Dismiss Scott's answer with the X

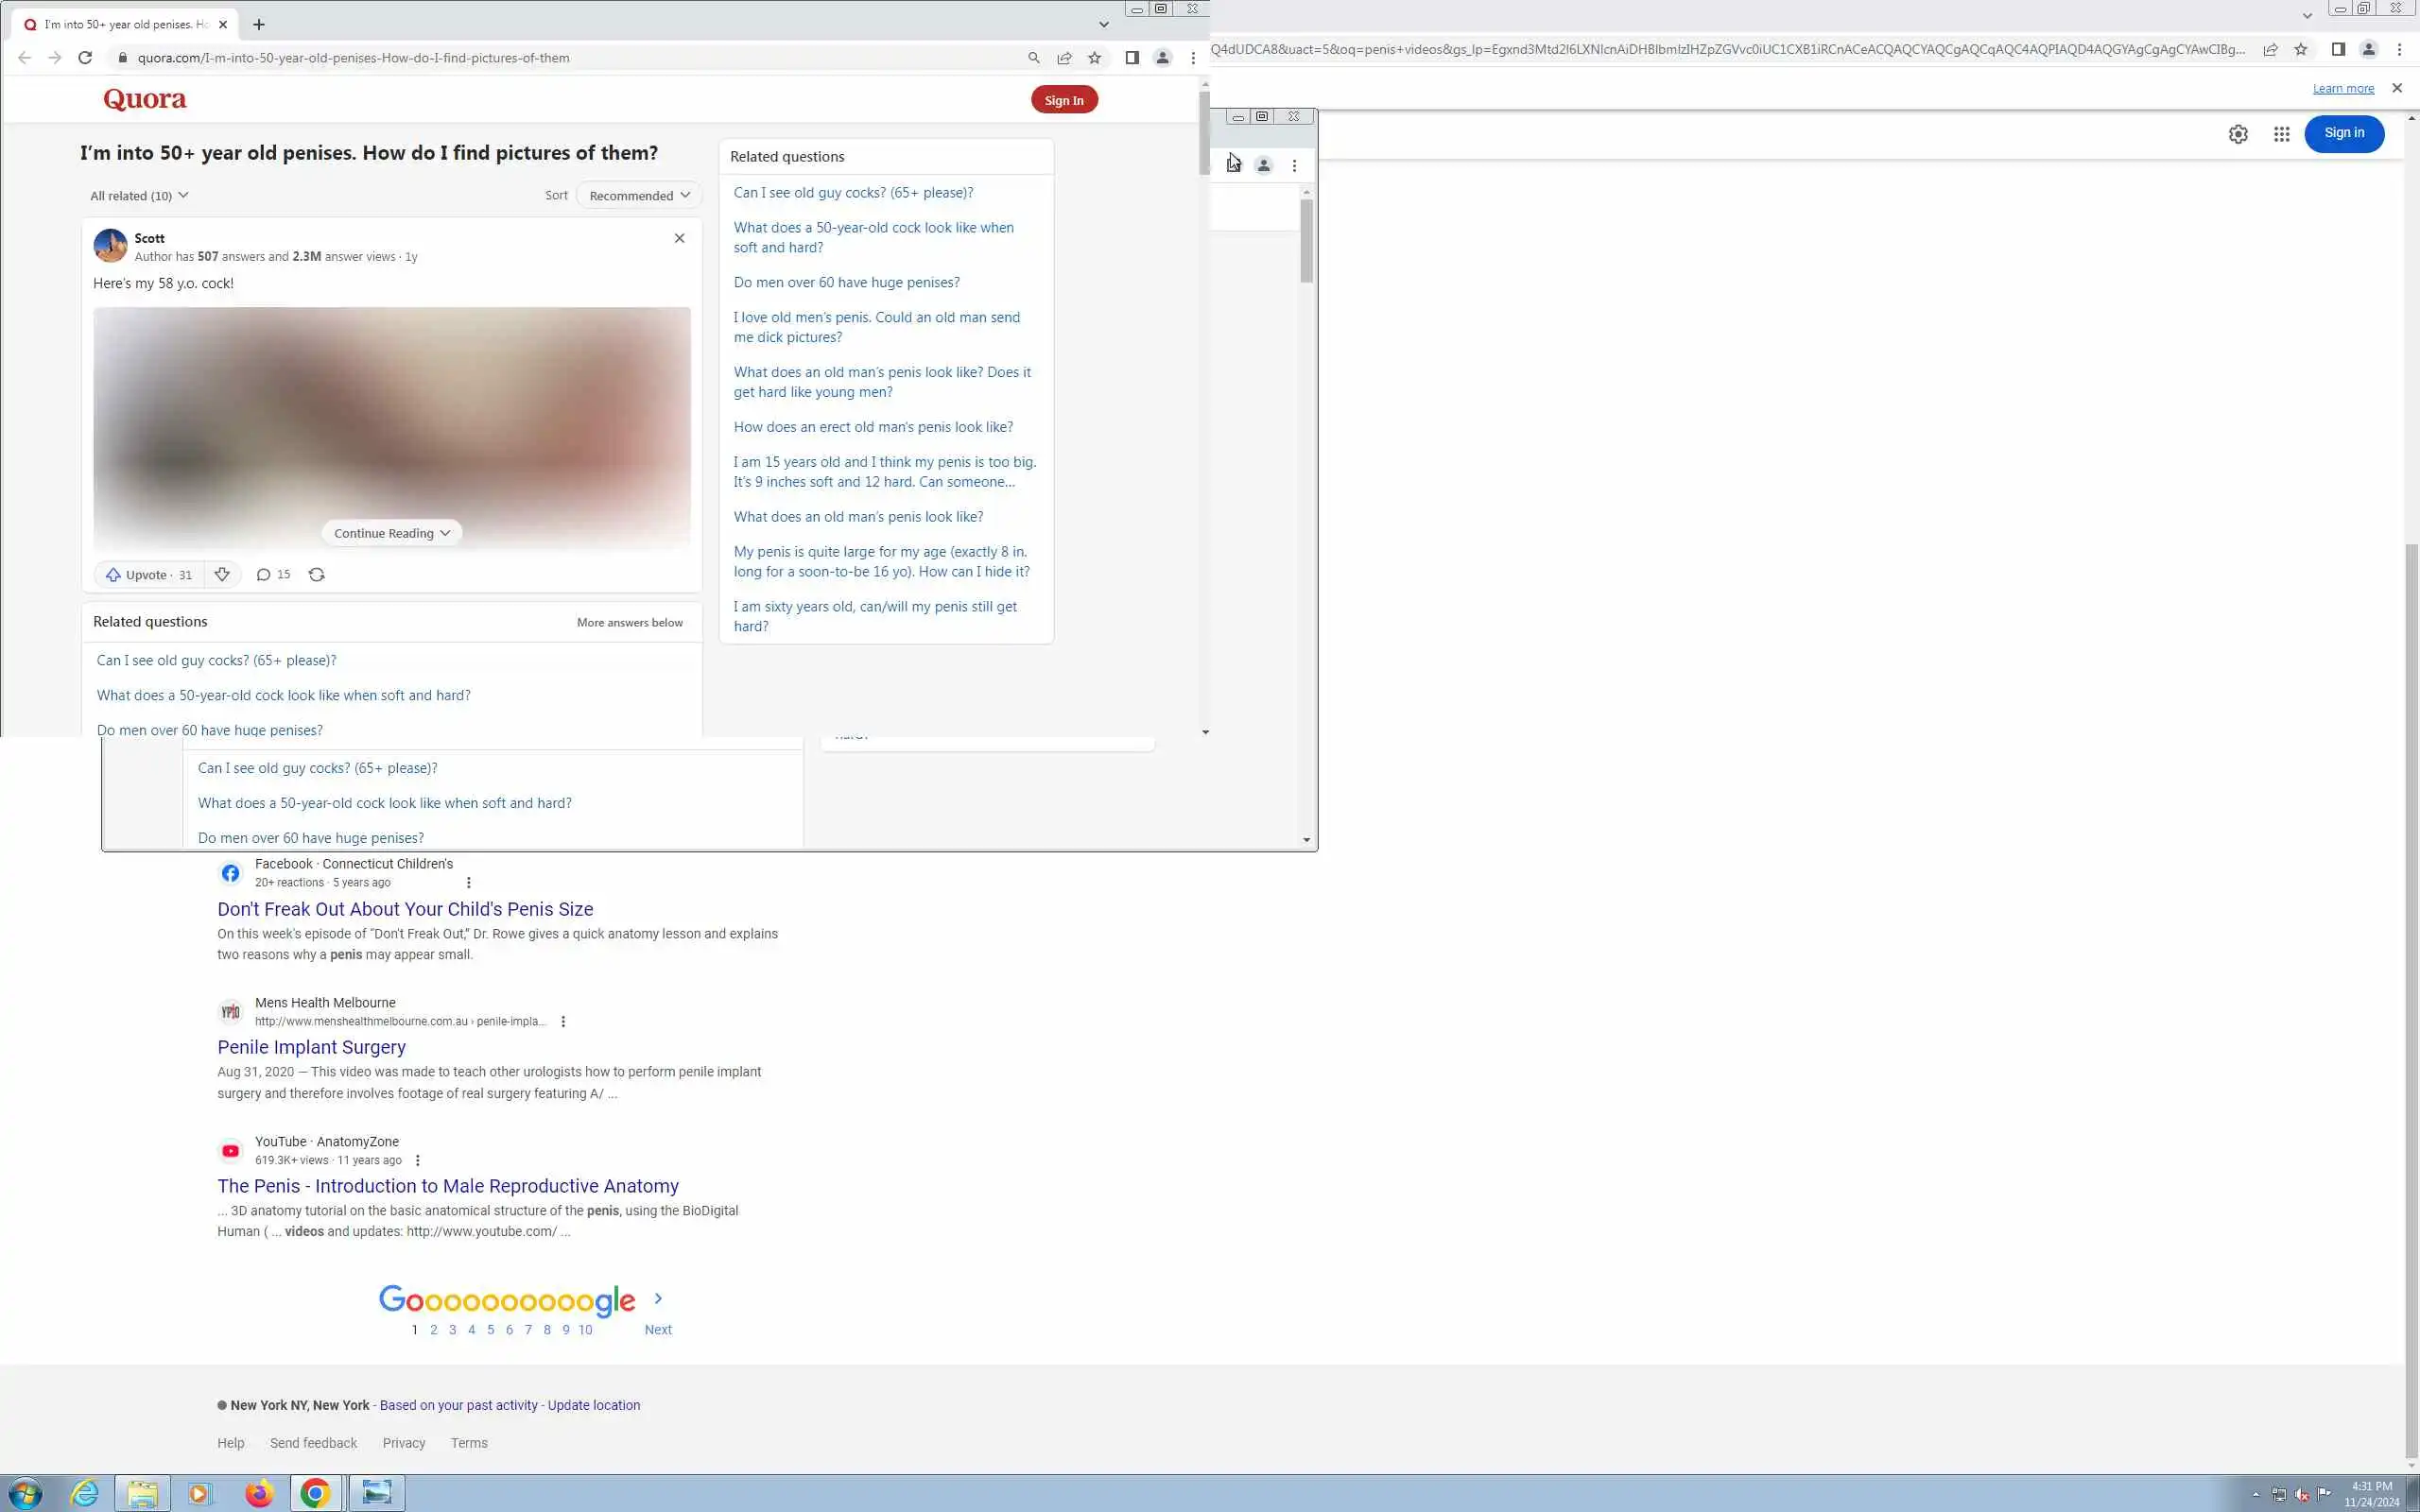pyautogui.click(x=679, y=238)
